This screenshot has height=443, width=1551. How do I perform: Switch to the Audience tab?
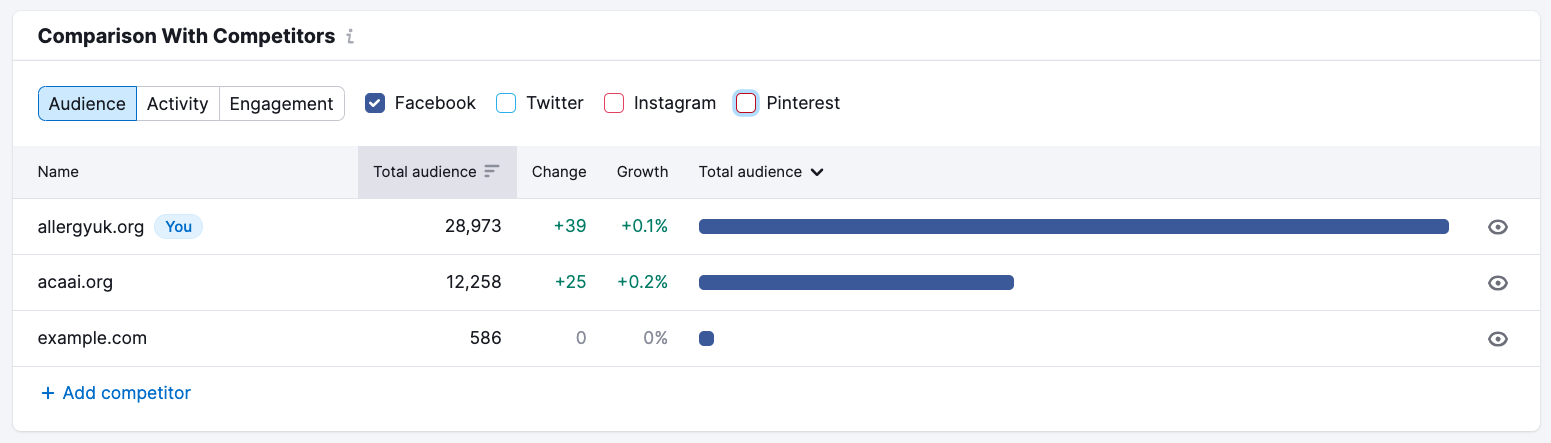(87, 104)
